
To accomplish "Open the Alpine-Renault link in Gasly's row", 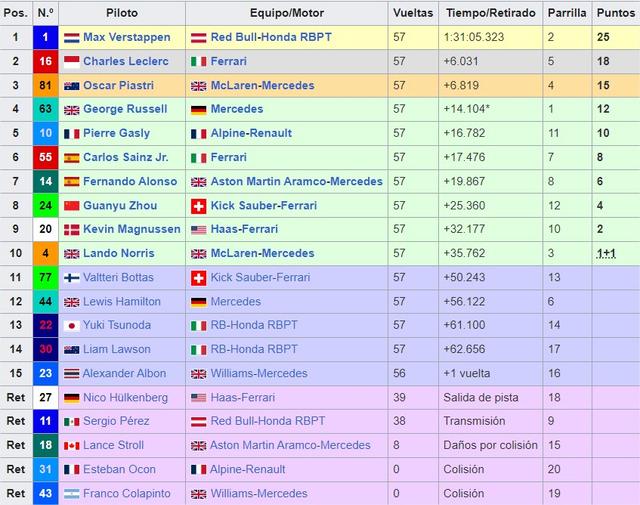I will tap(251, 133).
